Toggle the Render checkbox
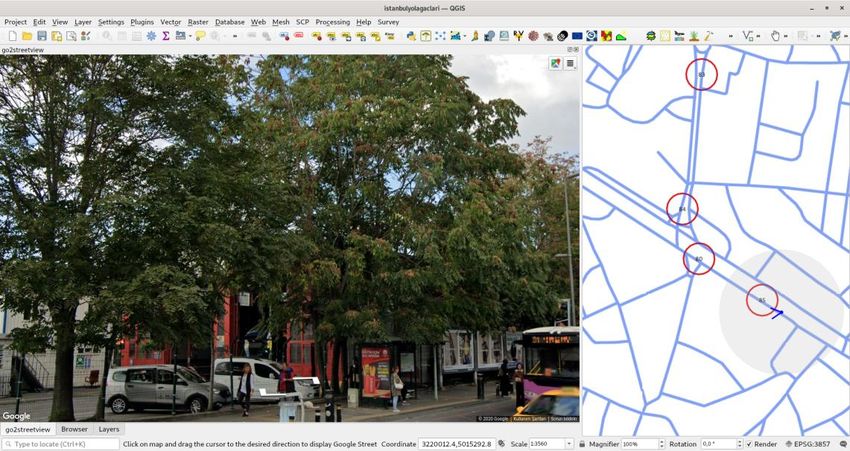The image size is (850, 451). click(750, 444)
